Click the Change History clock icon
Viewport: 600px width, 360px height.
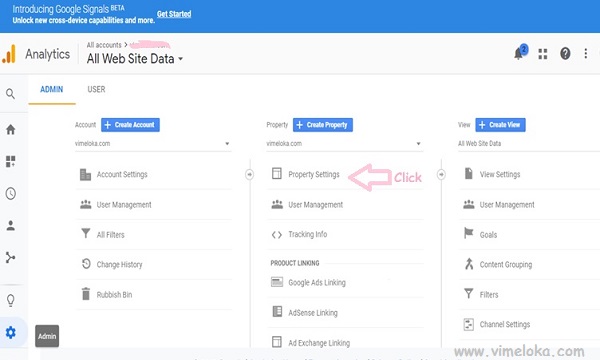pos(86,264)
